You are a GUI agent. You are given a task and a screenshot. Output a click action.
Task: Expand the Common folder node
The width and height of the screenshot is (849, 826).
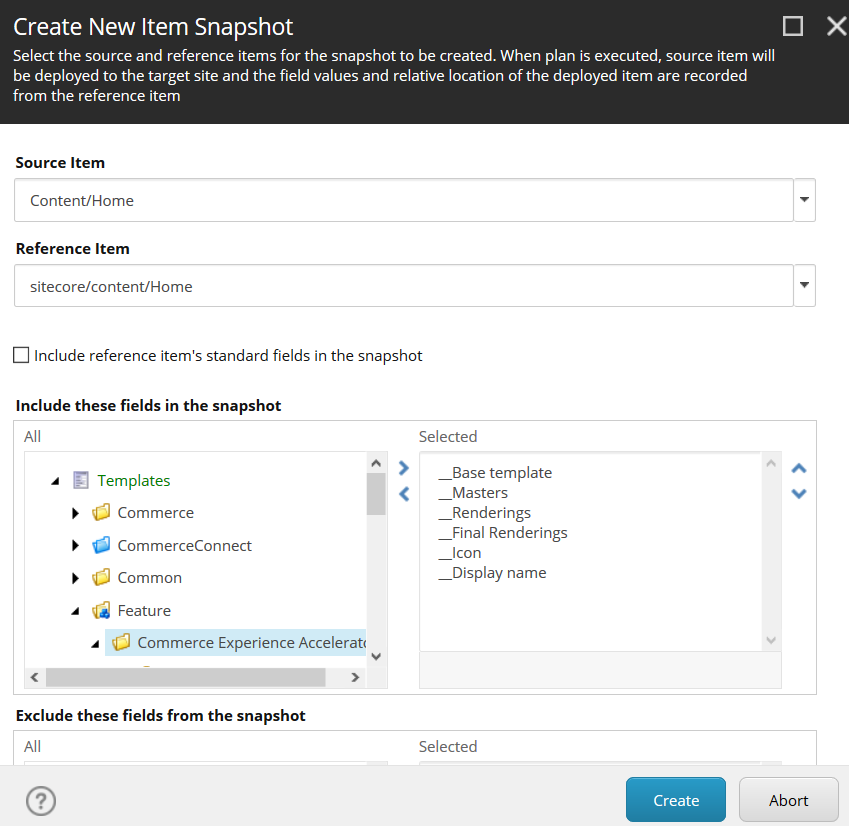[x=76, y=578]
